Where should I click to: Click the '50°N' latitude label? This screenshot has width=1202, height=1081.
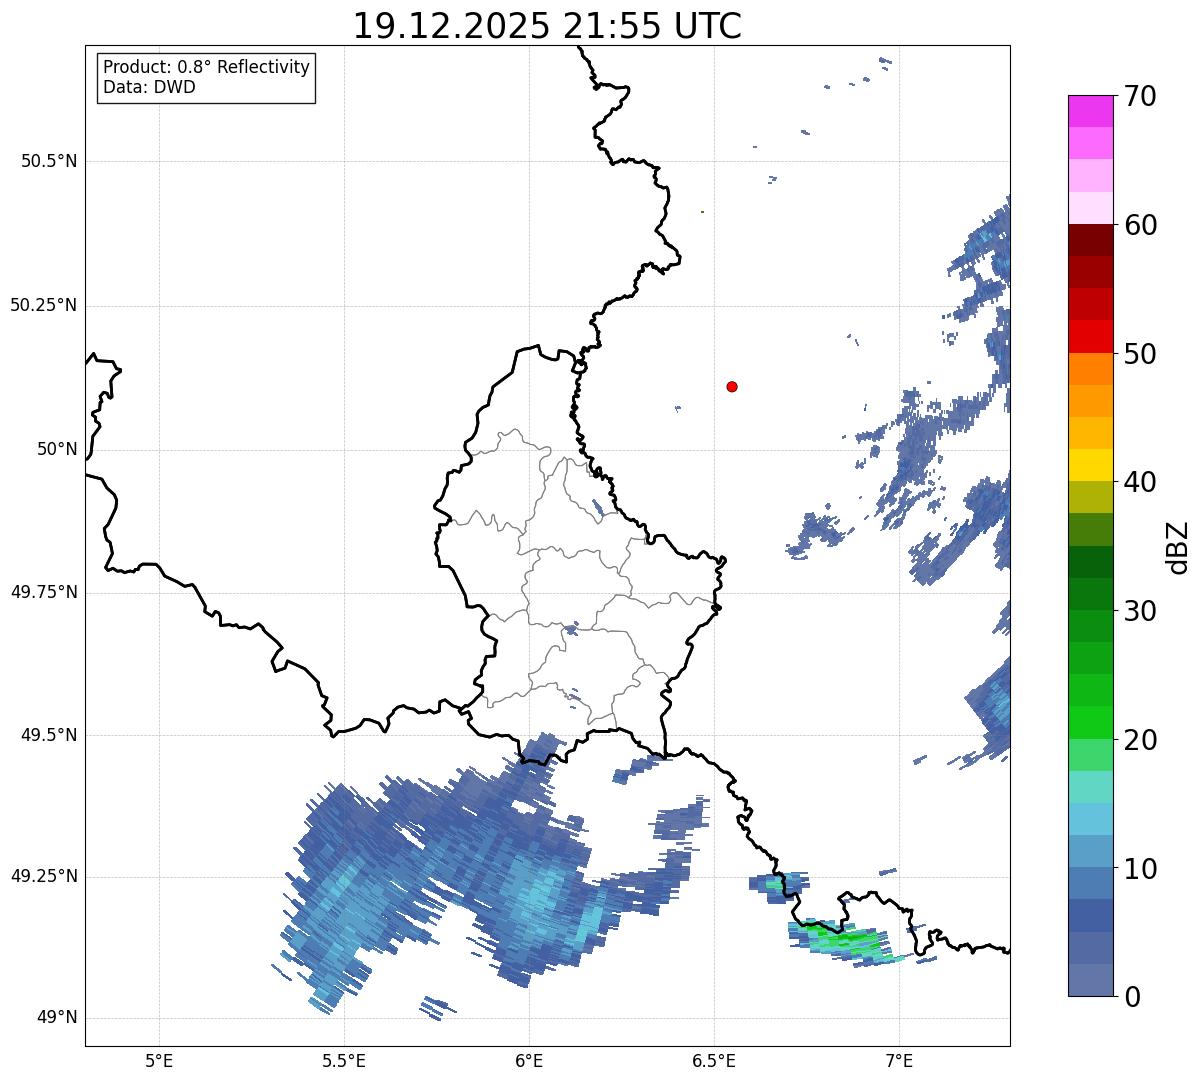coord(57,449)
